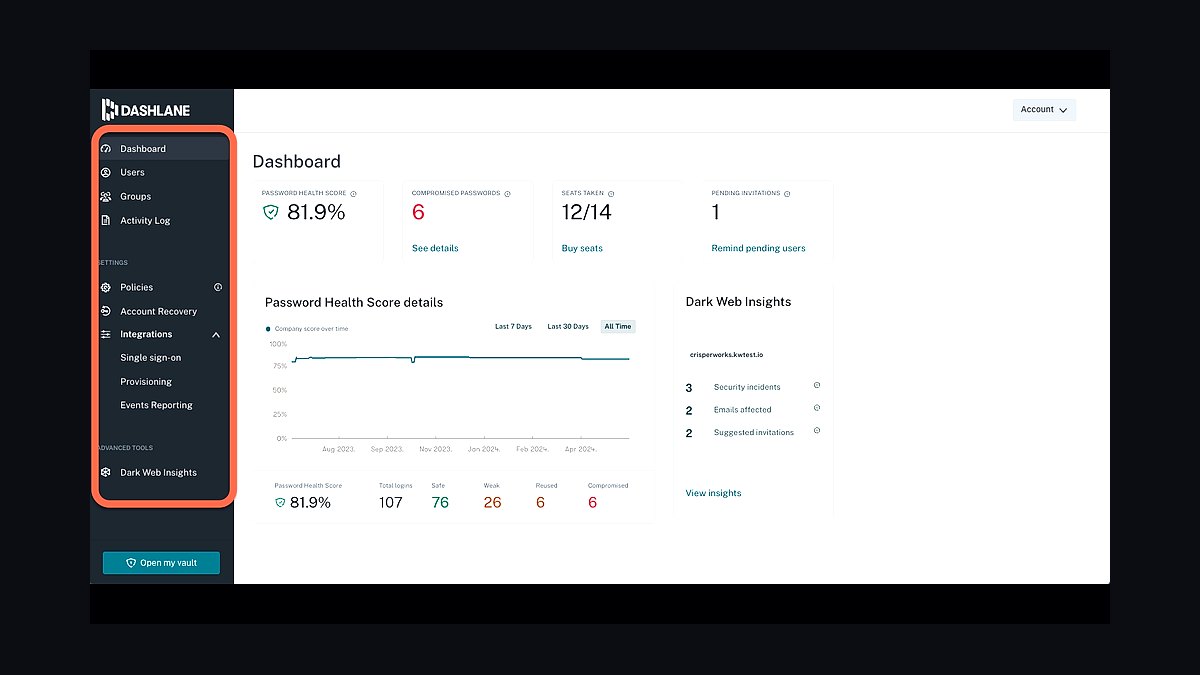
Task: Select Events Reporting under Integrations
Action: (x=157, y=405)
